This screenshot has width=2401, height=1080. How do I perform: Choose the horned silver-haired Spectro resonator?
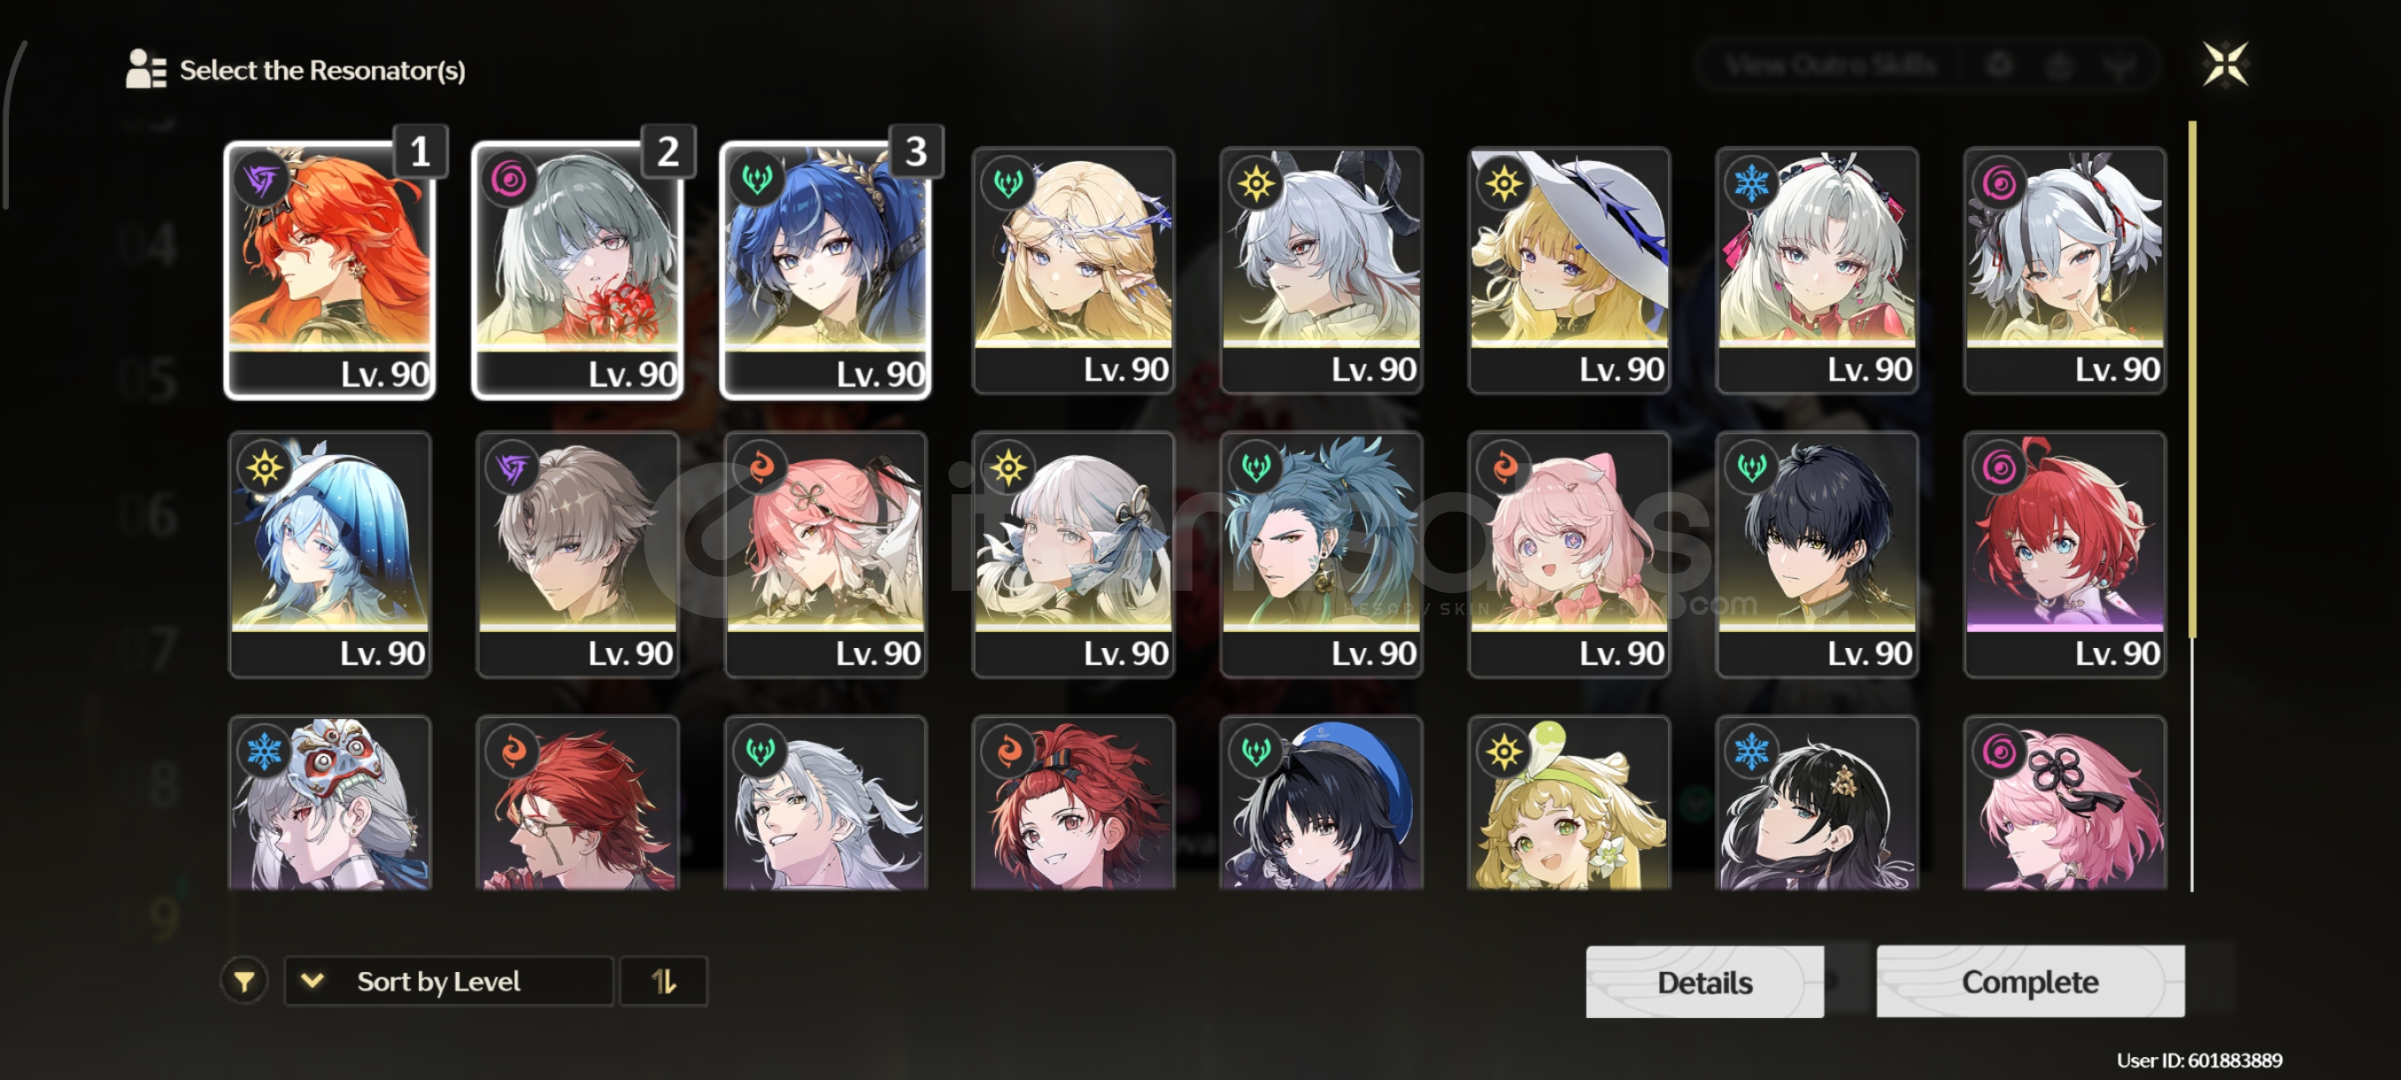point(1321,270)
